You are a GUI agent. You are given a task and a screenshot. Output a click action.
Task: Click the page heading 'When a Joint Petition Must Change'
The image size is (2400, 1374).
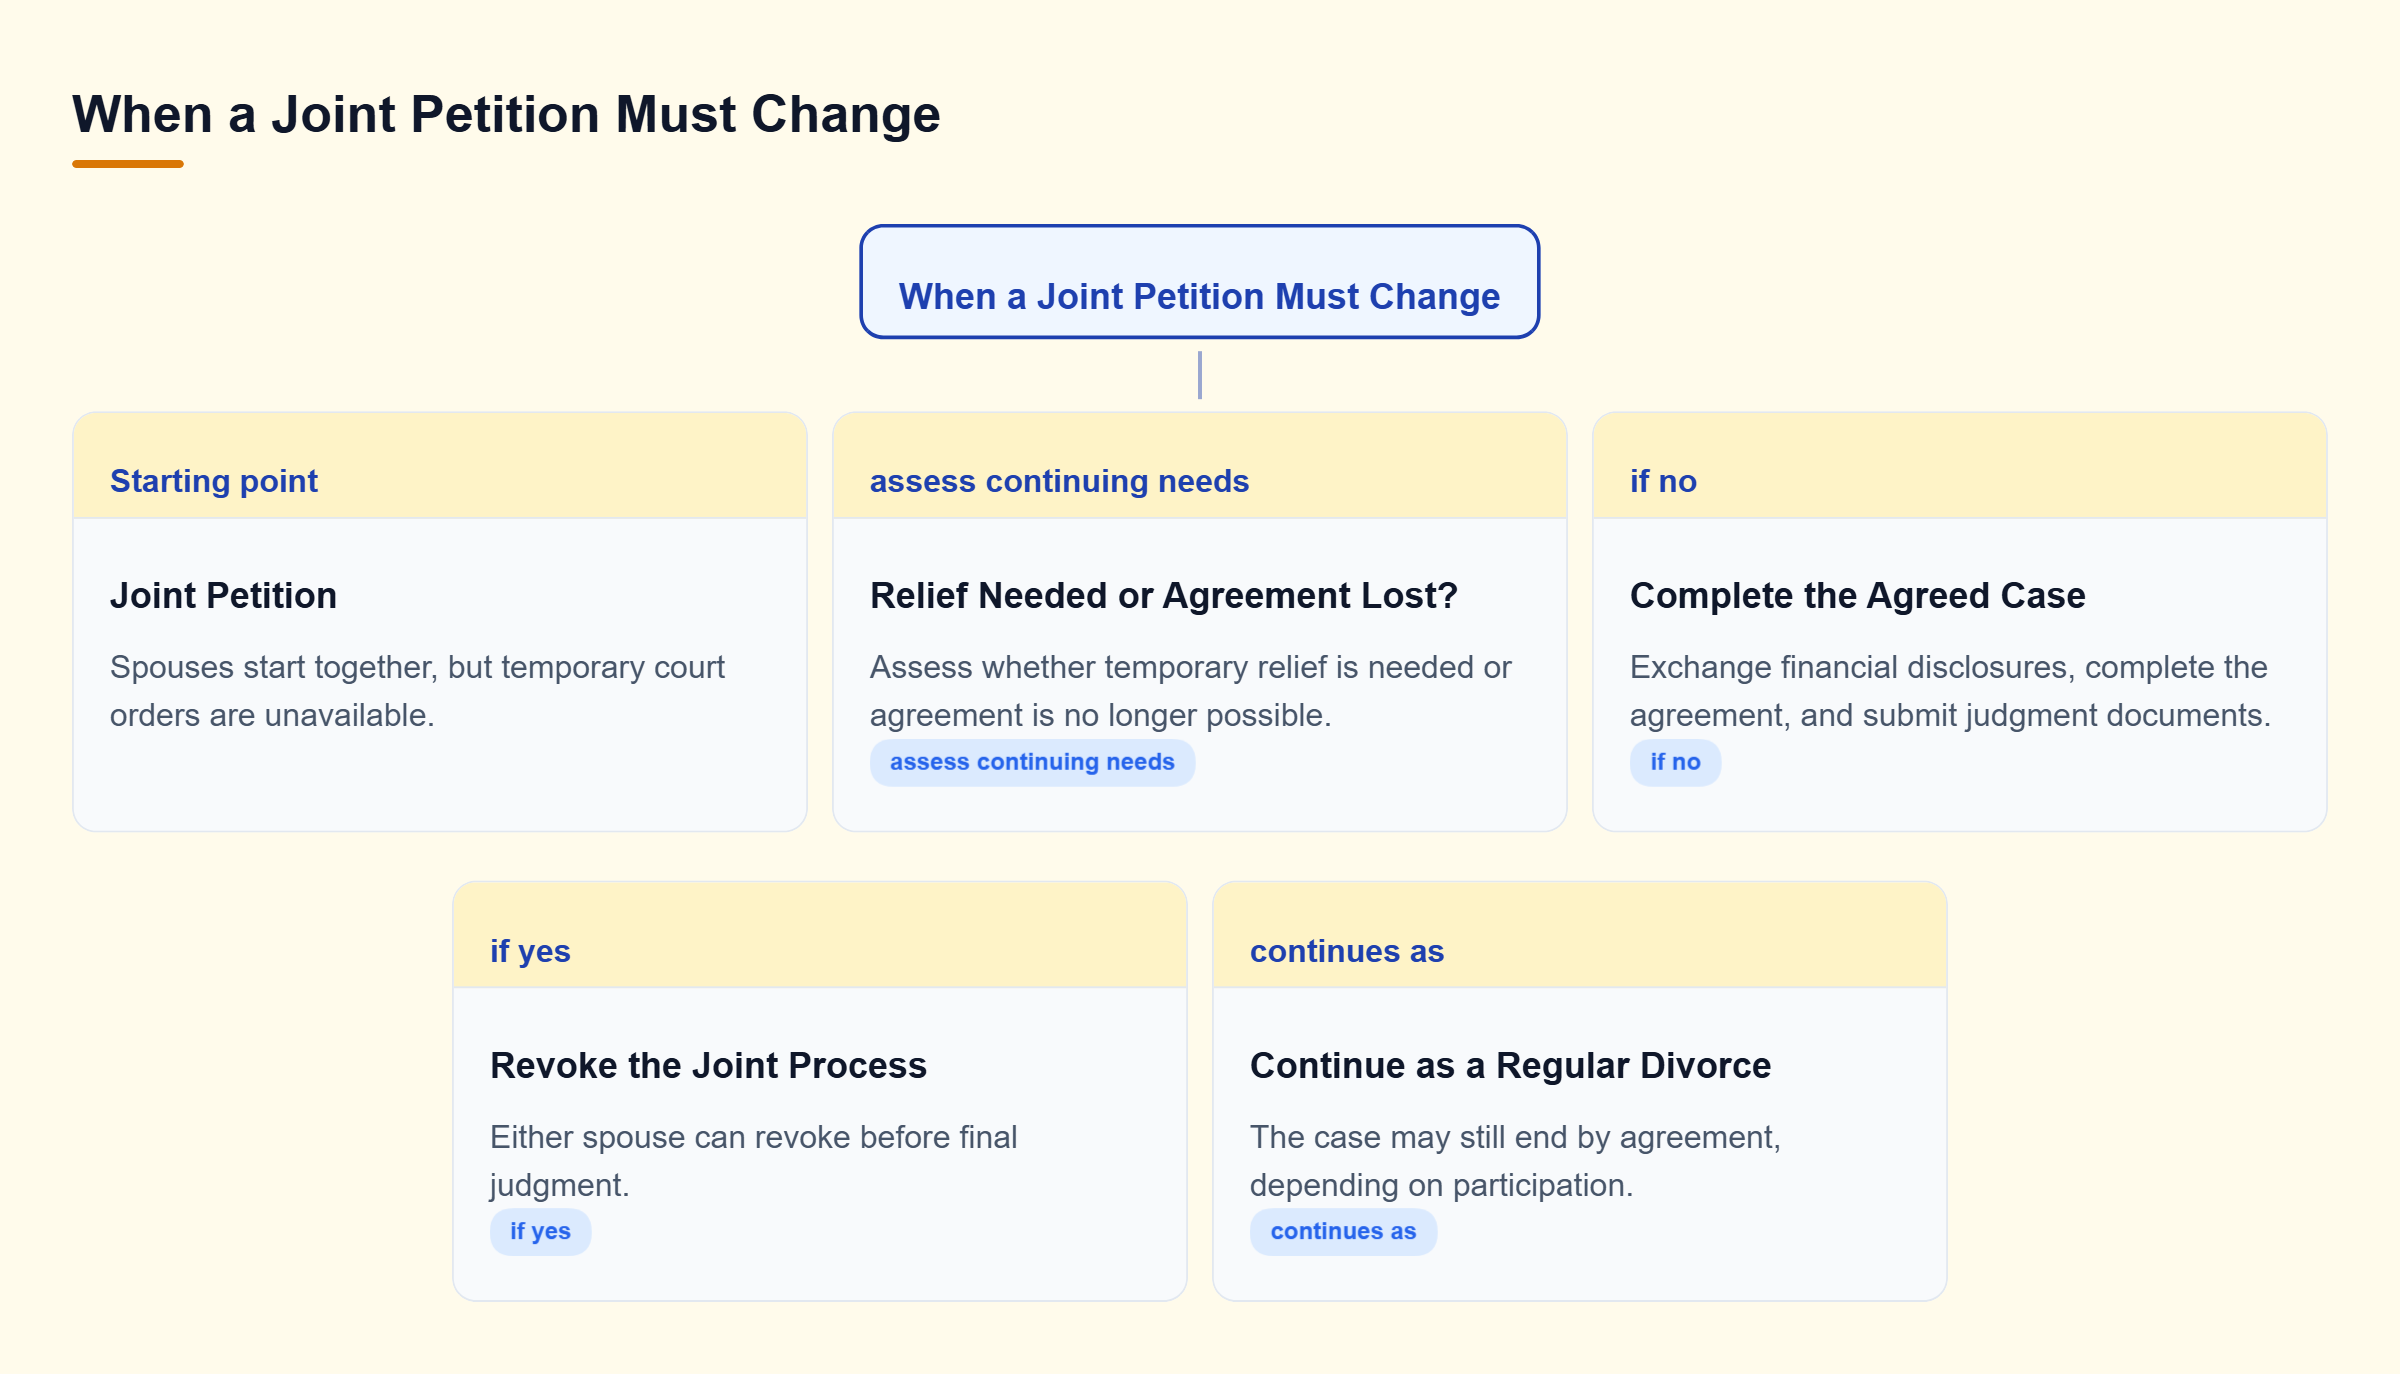[x=506, y=114]
